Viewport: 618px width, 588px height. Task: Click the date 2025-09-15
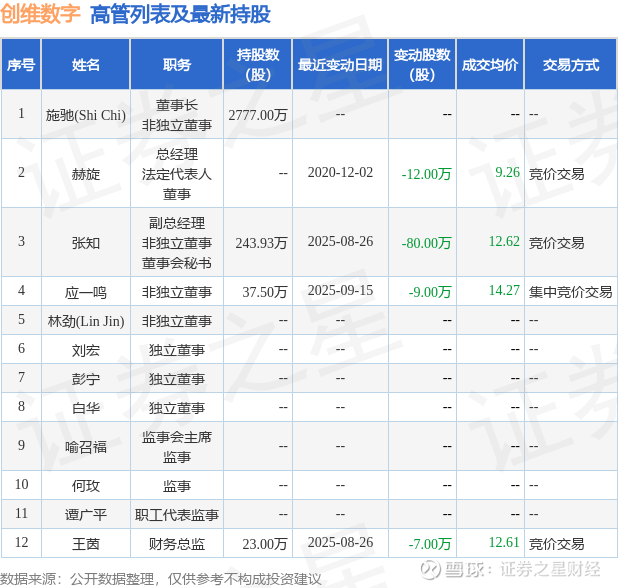coord(340,290)
